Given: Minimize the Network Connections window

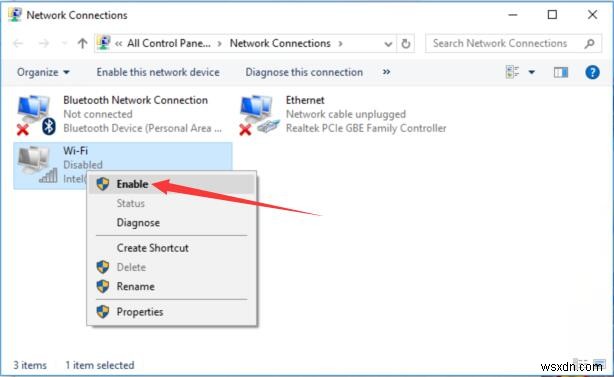Looking at the screenshot, I should [513, 15].
